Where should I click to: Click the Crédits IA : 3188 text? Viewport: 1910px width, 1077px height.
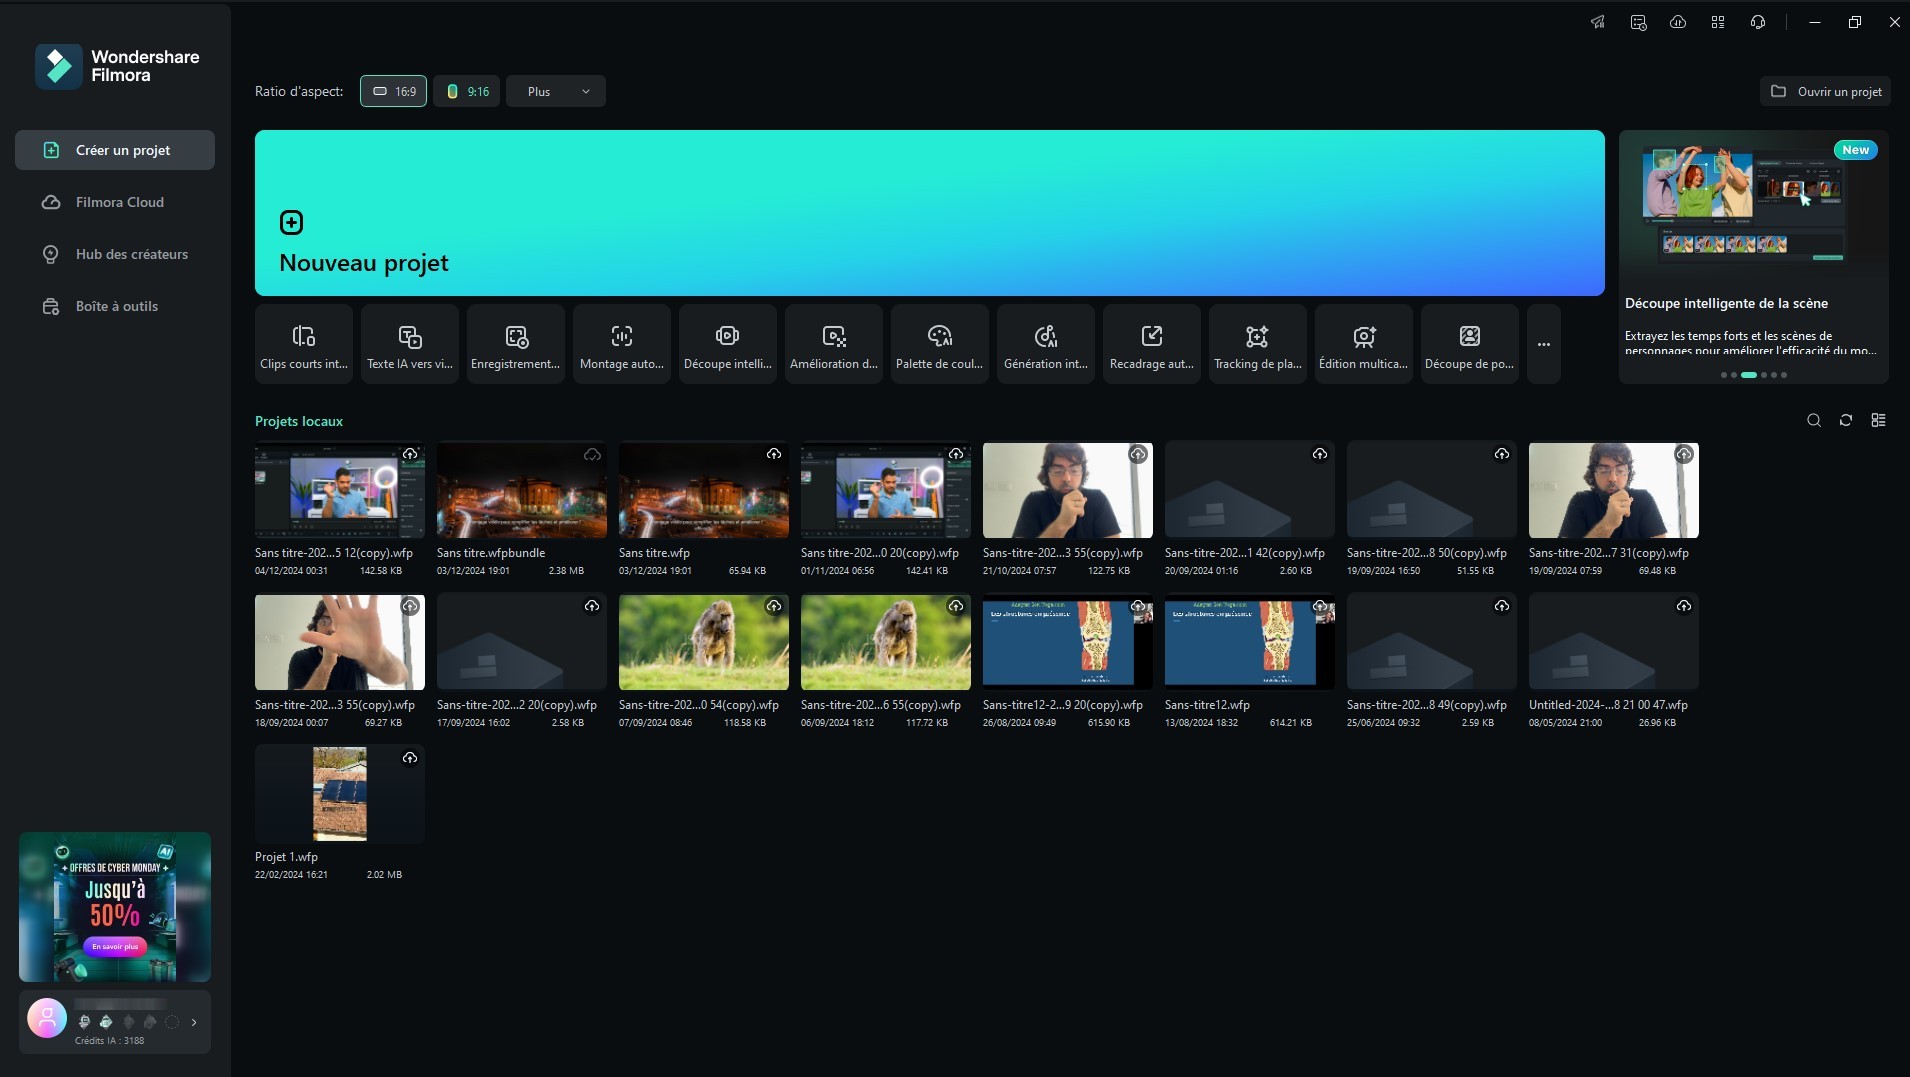coord(110,1041)
